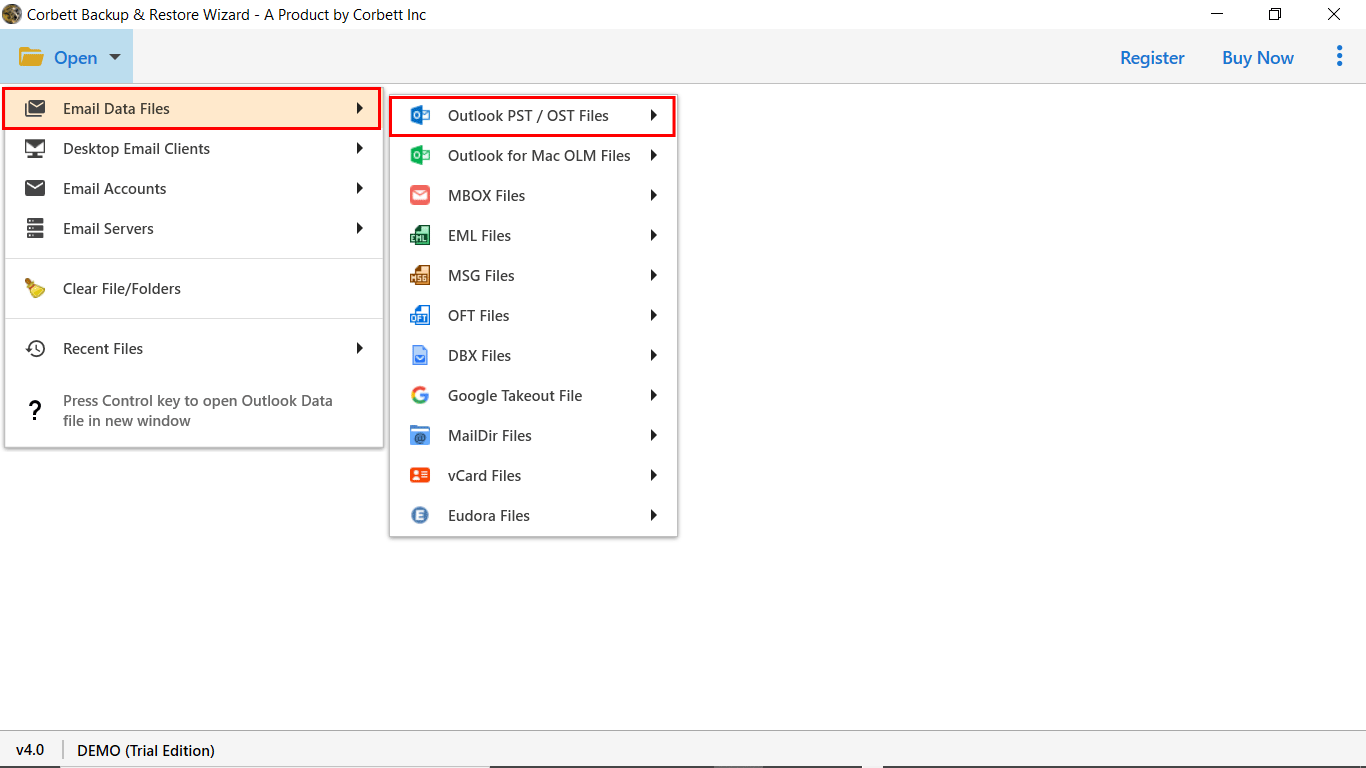1366x768 pixels.
Task: Click the Email Servers rack icon
Action: pyautogui.click(x=35, y=229)
